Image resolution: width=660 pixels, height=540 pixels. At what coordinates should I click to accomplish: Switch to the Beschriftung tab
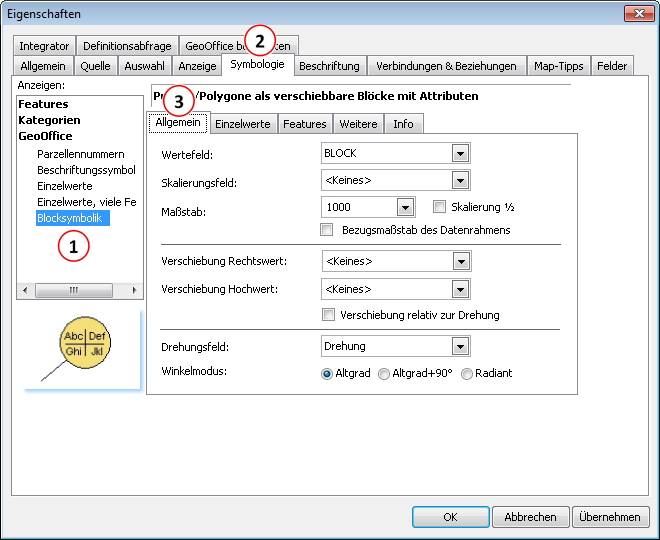coord(329,66)
